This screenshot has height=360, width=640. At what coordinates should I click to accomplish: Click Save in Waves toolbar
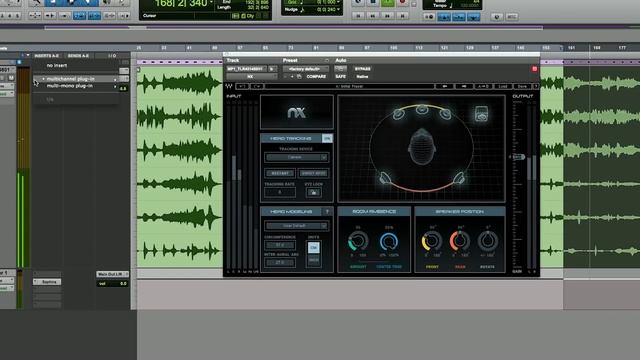(522, 86)
